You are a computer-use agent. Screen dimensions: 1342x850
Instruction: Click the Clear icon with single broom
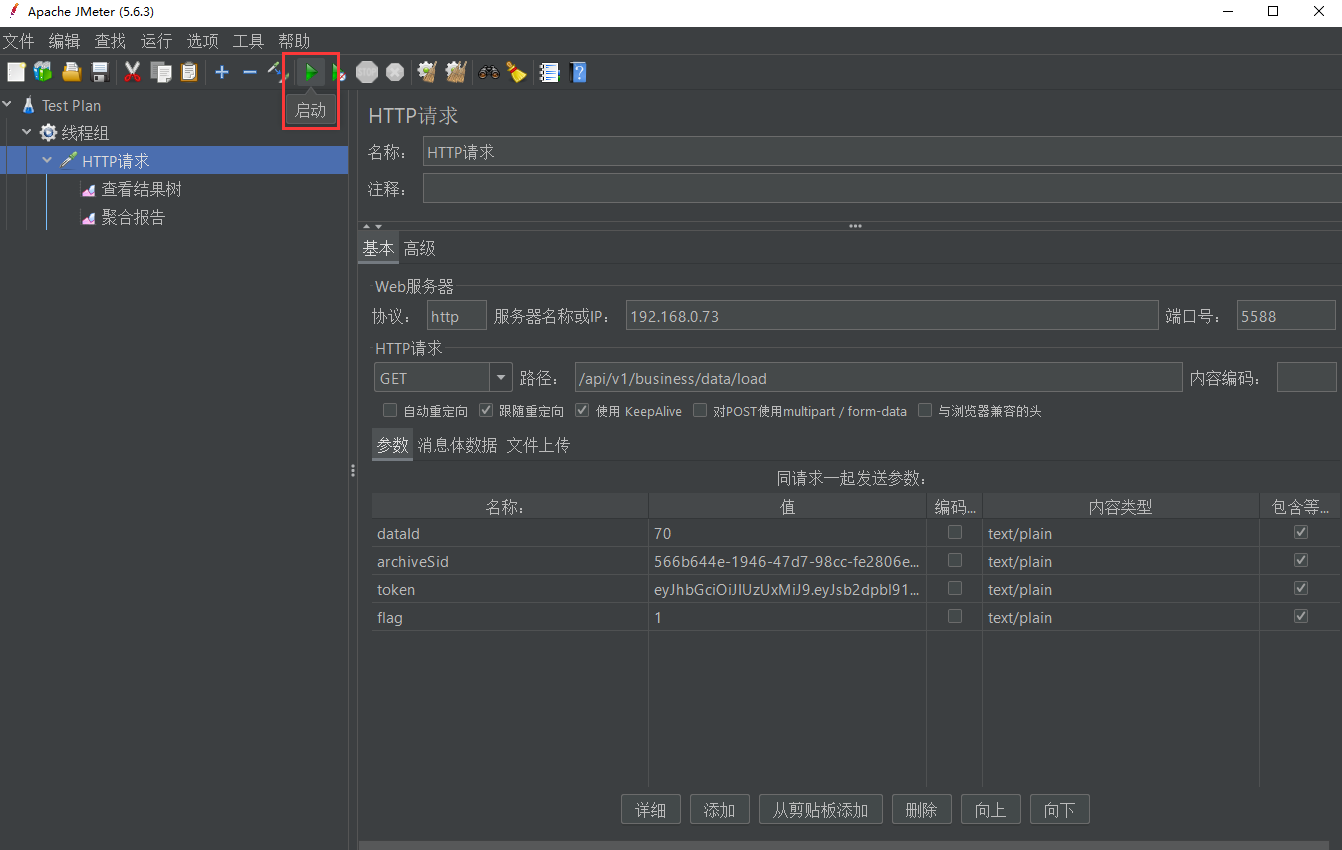pos(427,72)
